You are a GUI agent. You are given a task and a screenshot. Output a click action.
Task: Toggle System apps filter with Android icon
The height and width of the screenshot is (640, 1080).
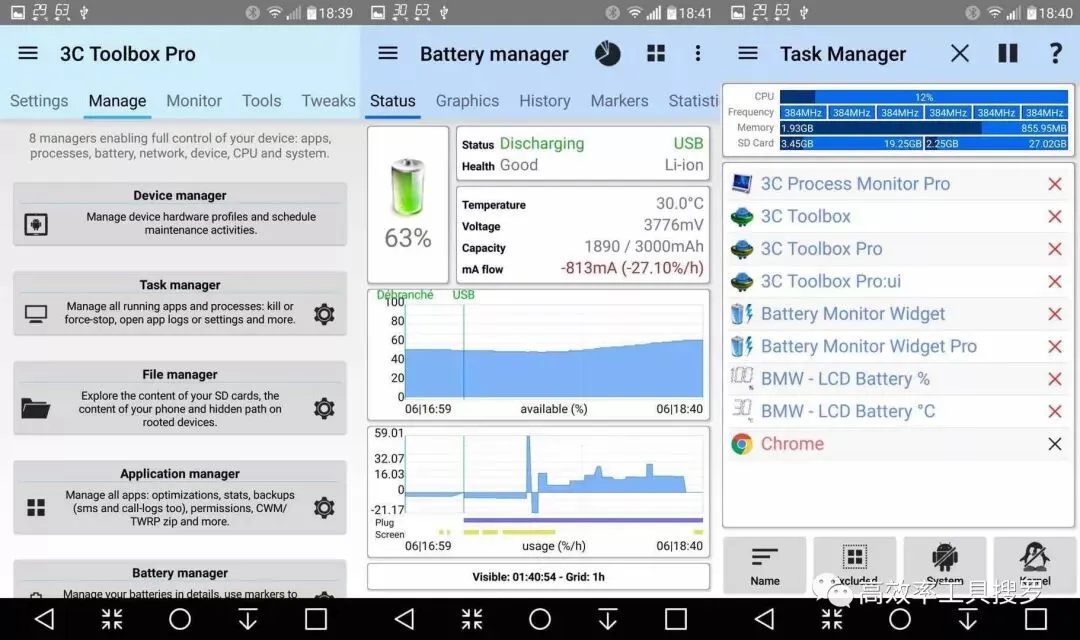(944, 566)
